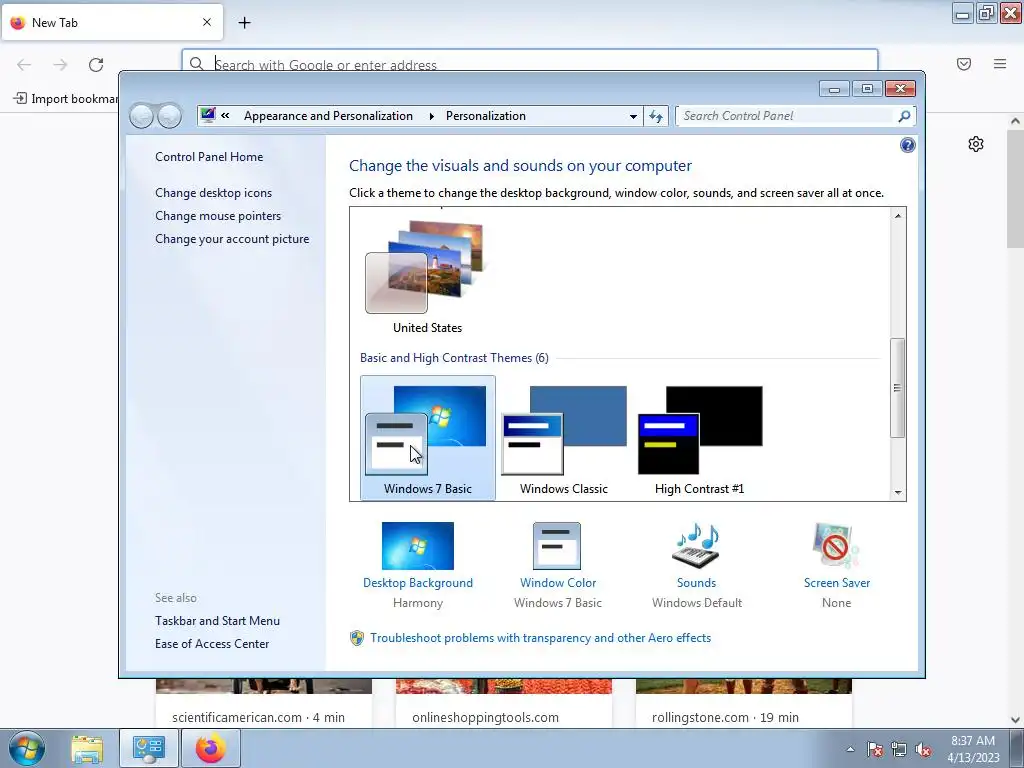Click the Personalization icon in address bar
Viewport: 1024px width, 768px height.
[x=208, y=116]
